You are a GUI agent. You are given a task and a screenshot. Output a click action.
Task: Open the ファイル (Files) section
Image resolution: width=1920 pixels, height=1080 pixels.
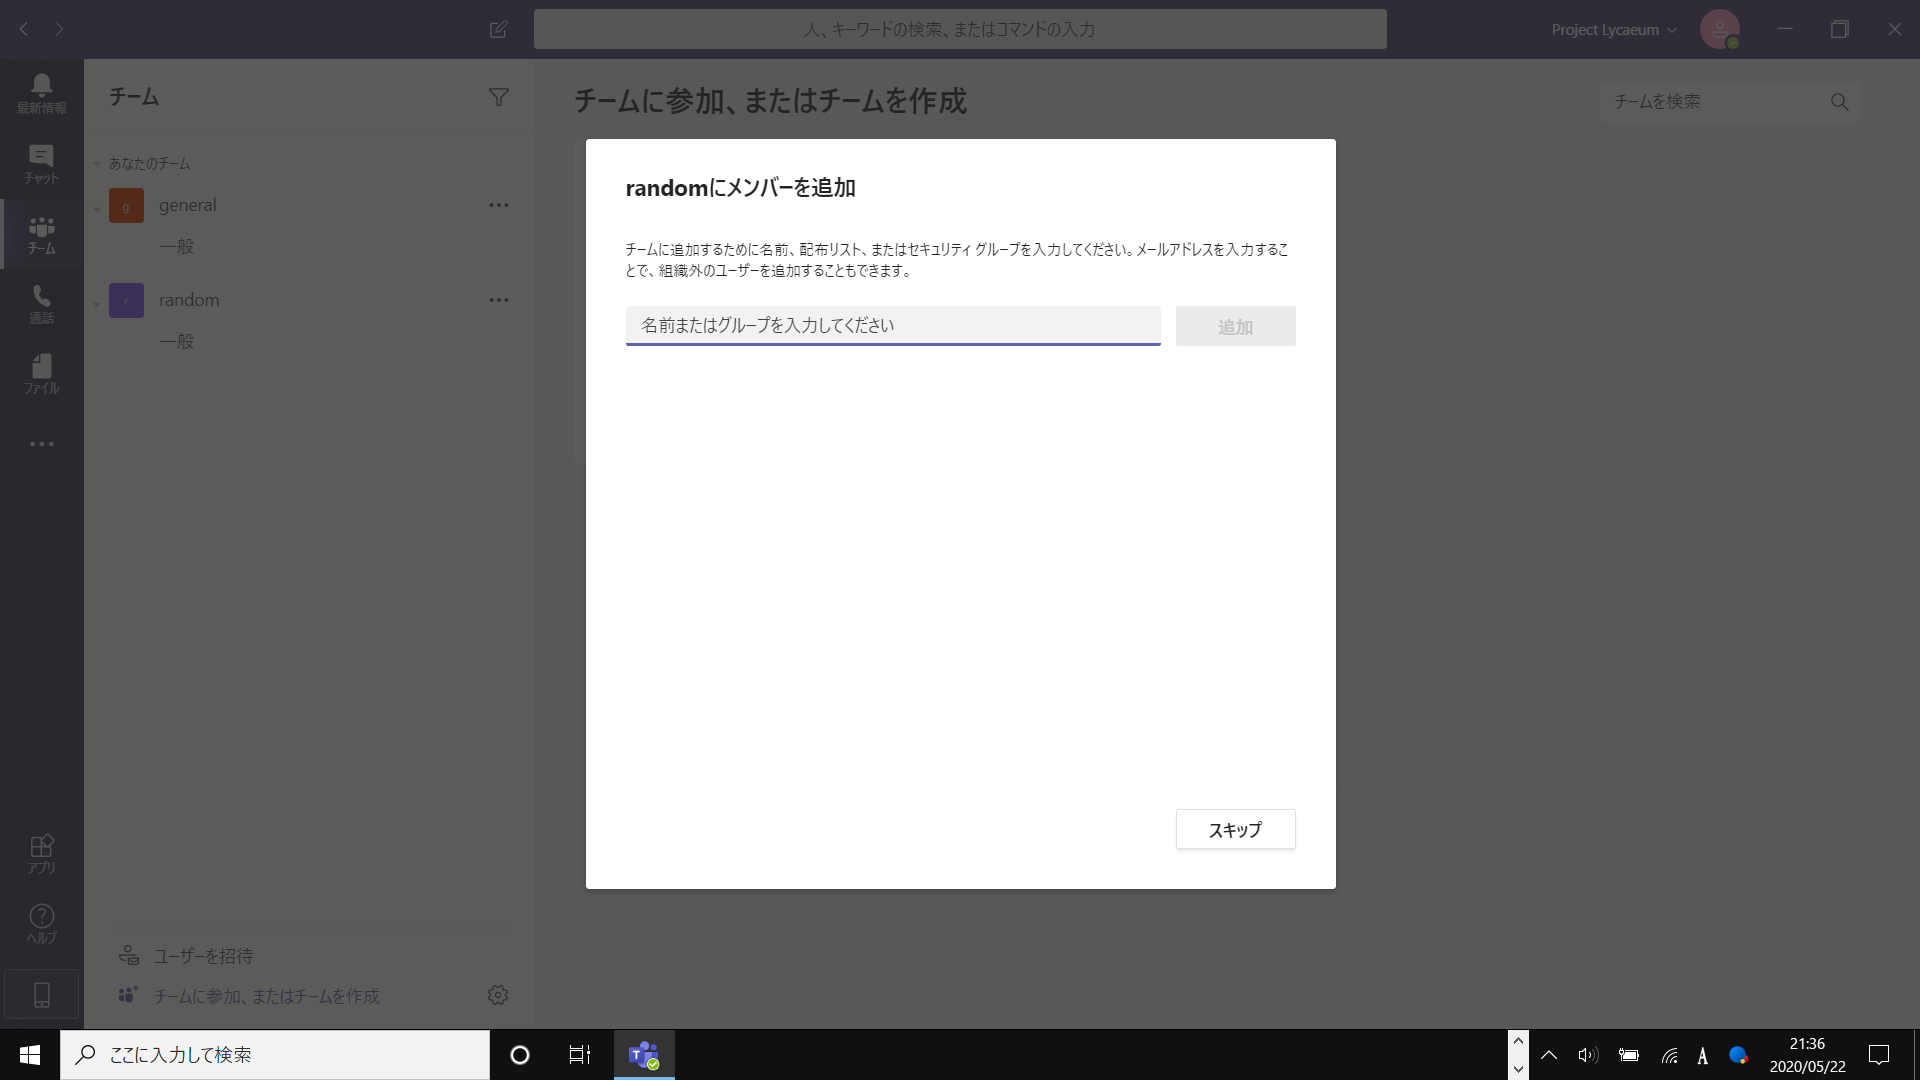40,373
